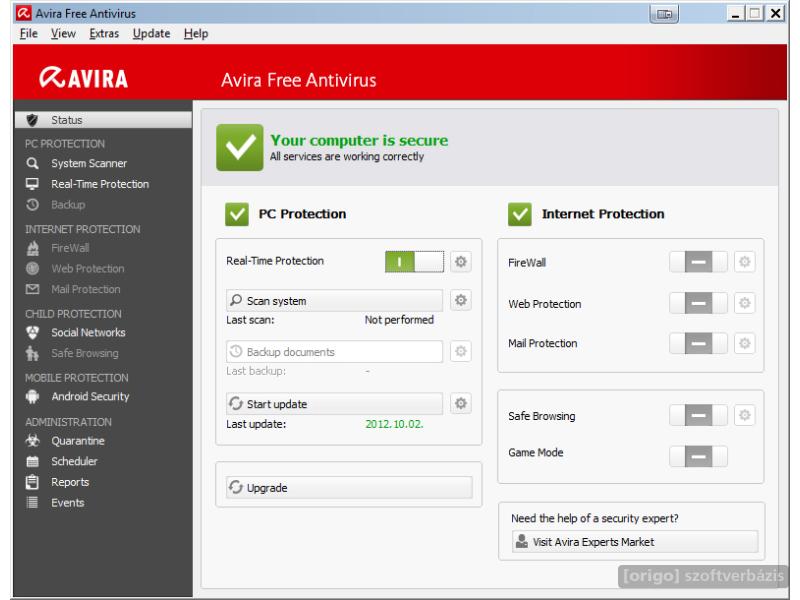
Task: Open the File menu
Action: pyautogui.click(x=29, y=34)
